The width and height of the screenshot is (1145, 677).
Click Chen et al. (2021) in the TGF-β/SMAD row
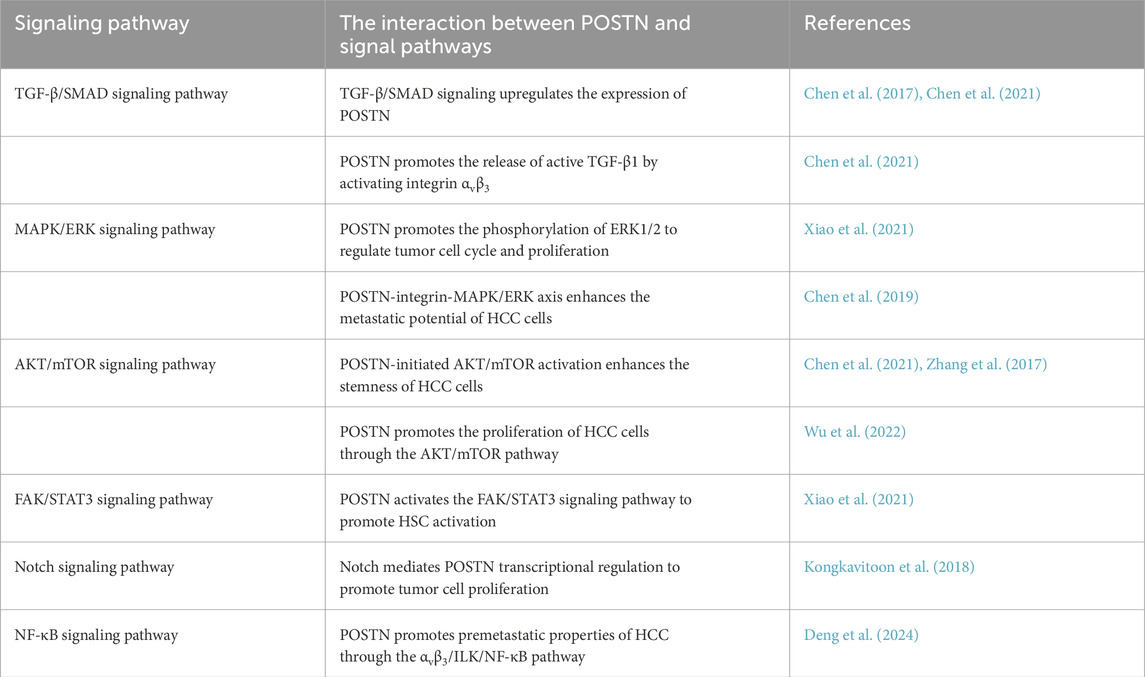point(984,94)
